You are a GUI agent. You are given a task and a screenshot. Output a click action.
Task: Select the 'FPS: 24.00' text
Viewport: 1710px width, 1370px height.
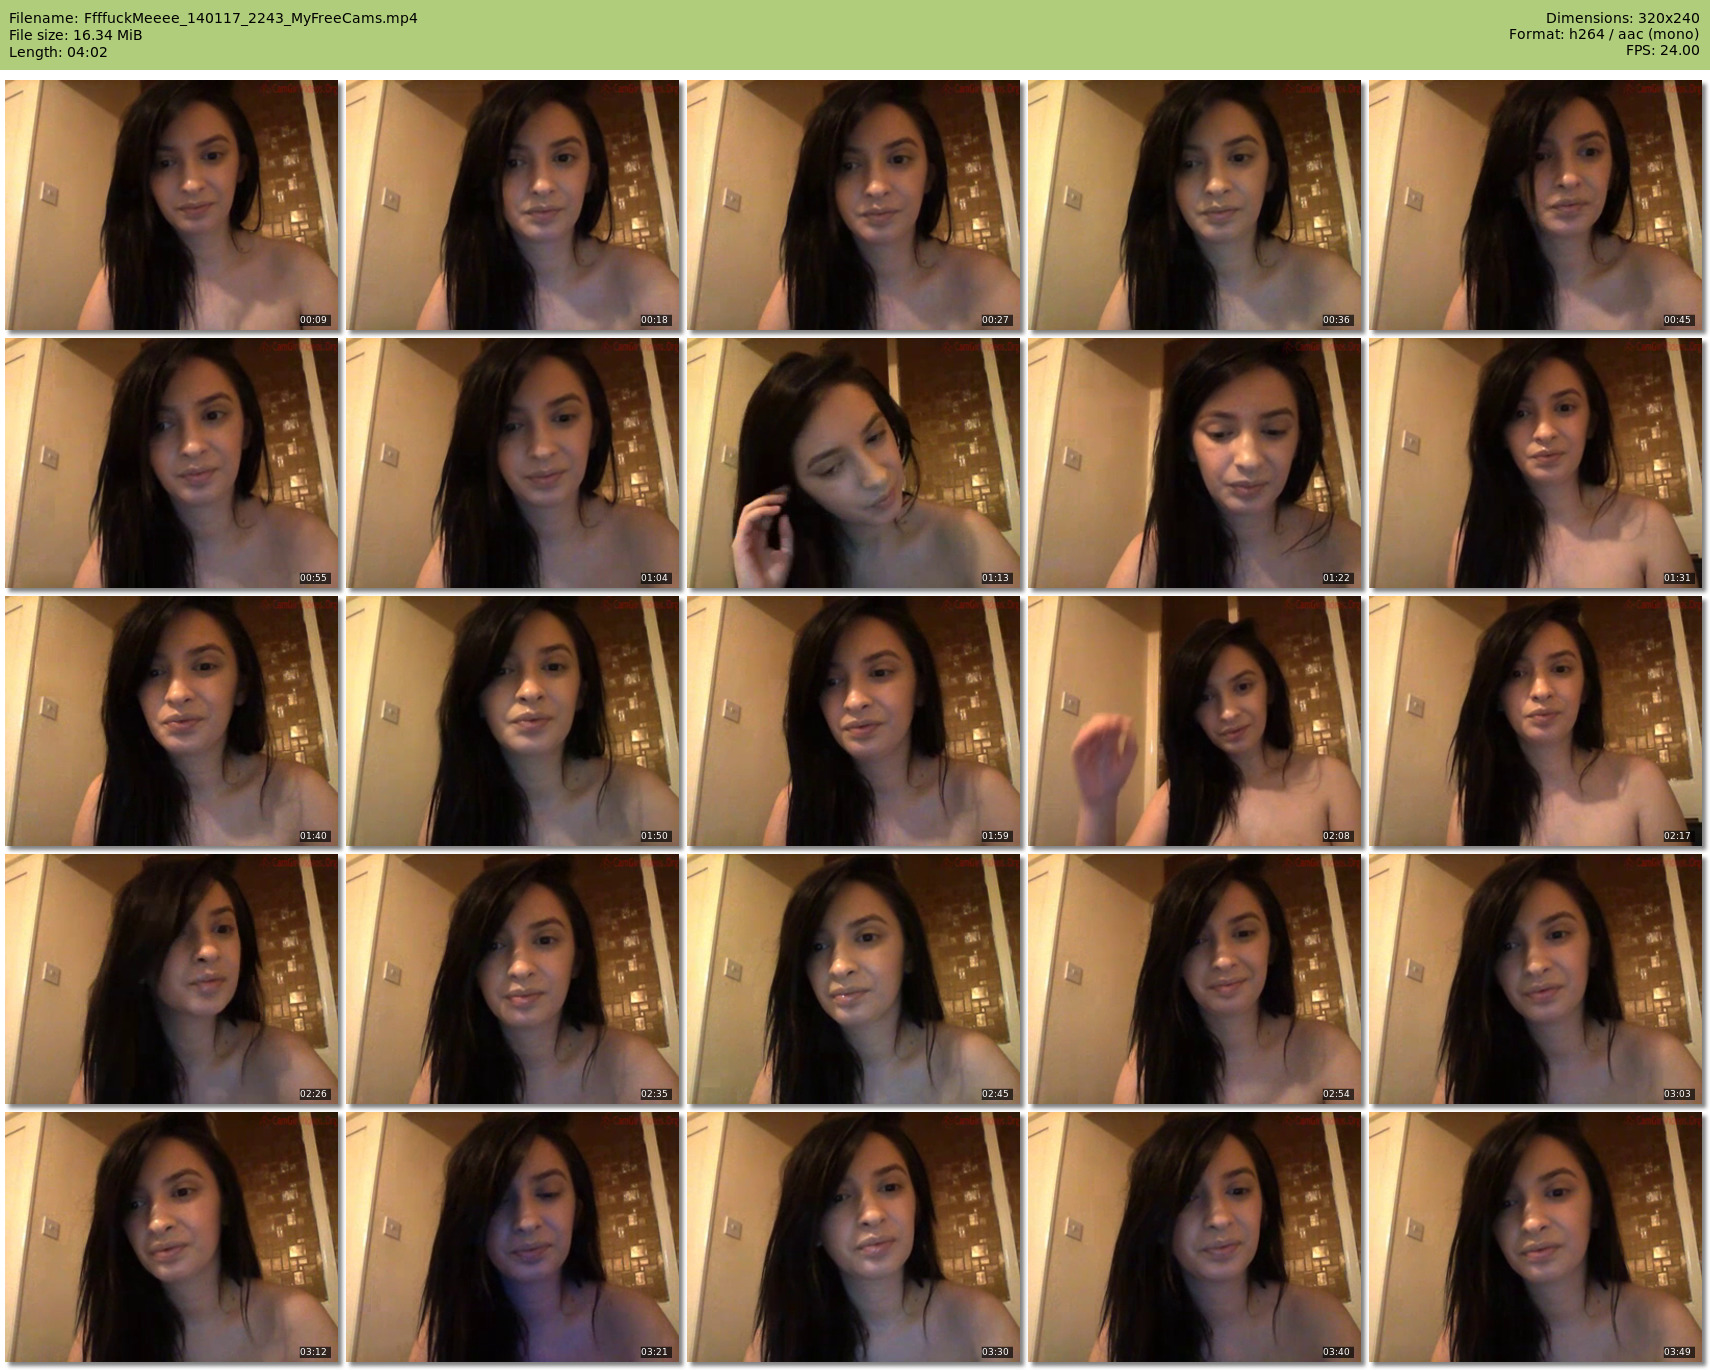click(x=1662, y=50)
